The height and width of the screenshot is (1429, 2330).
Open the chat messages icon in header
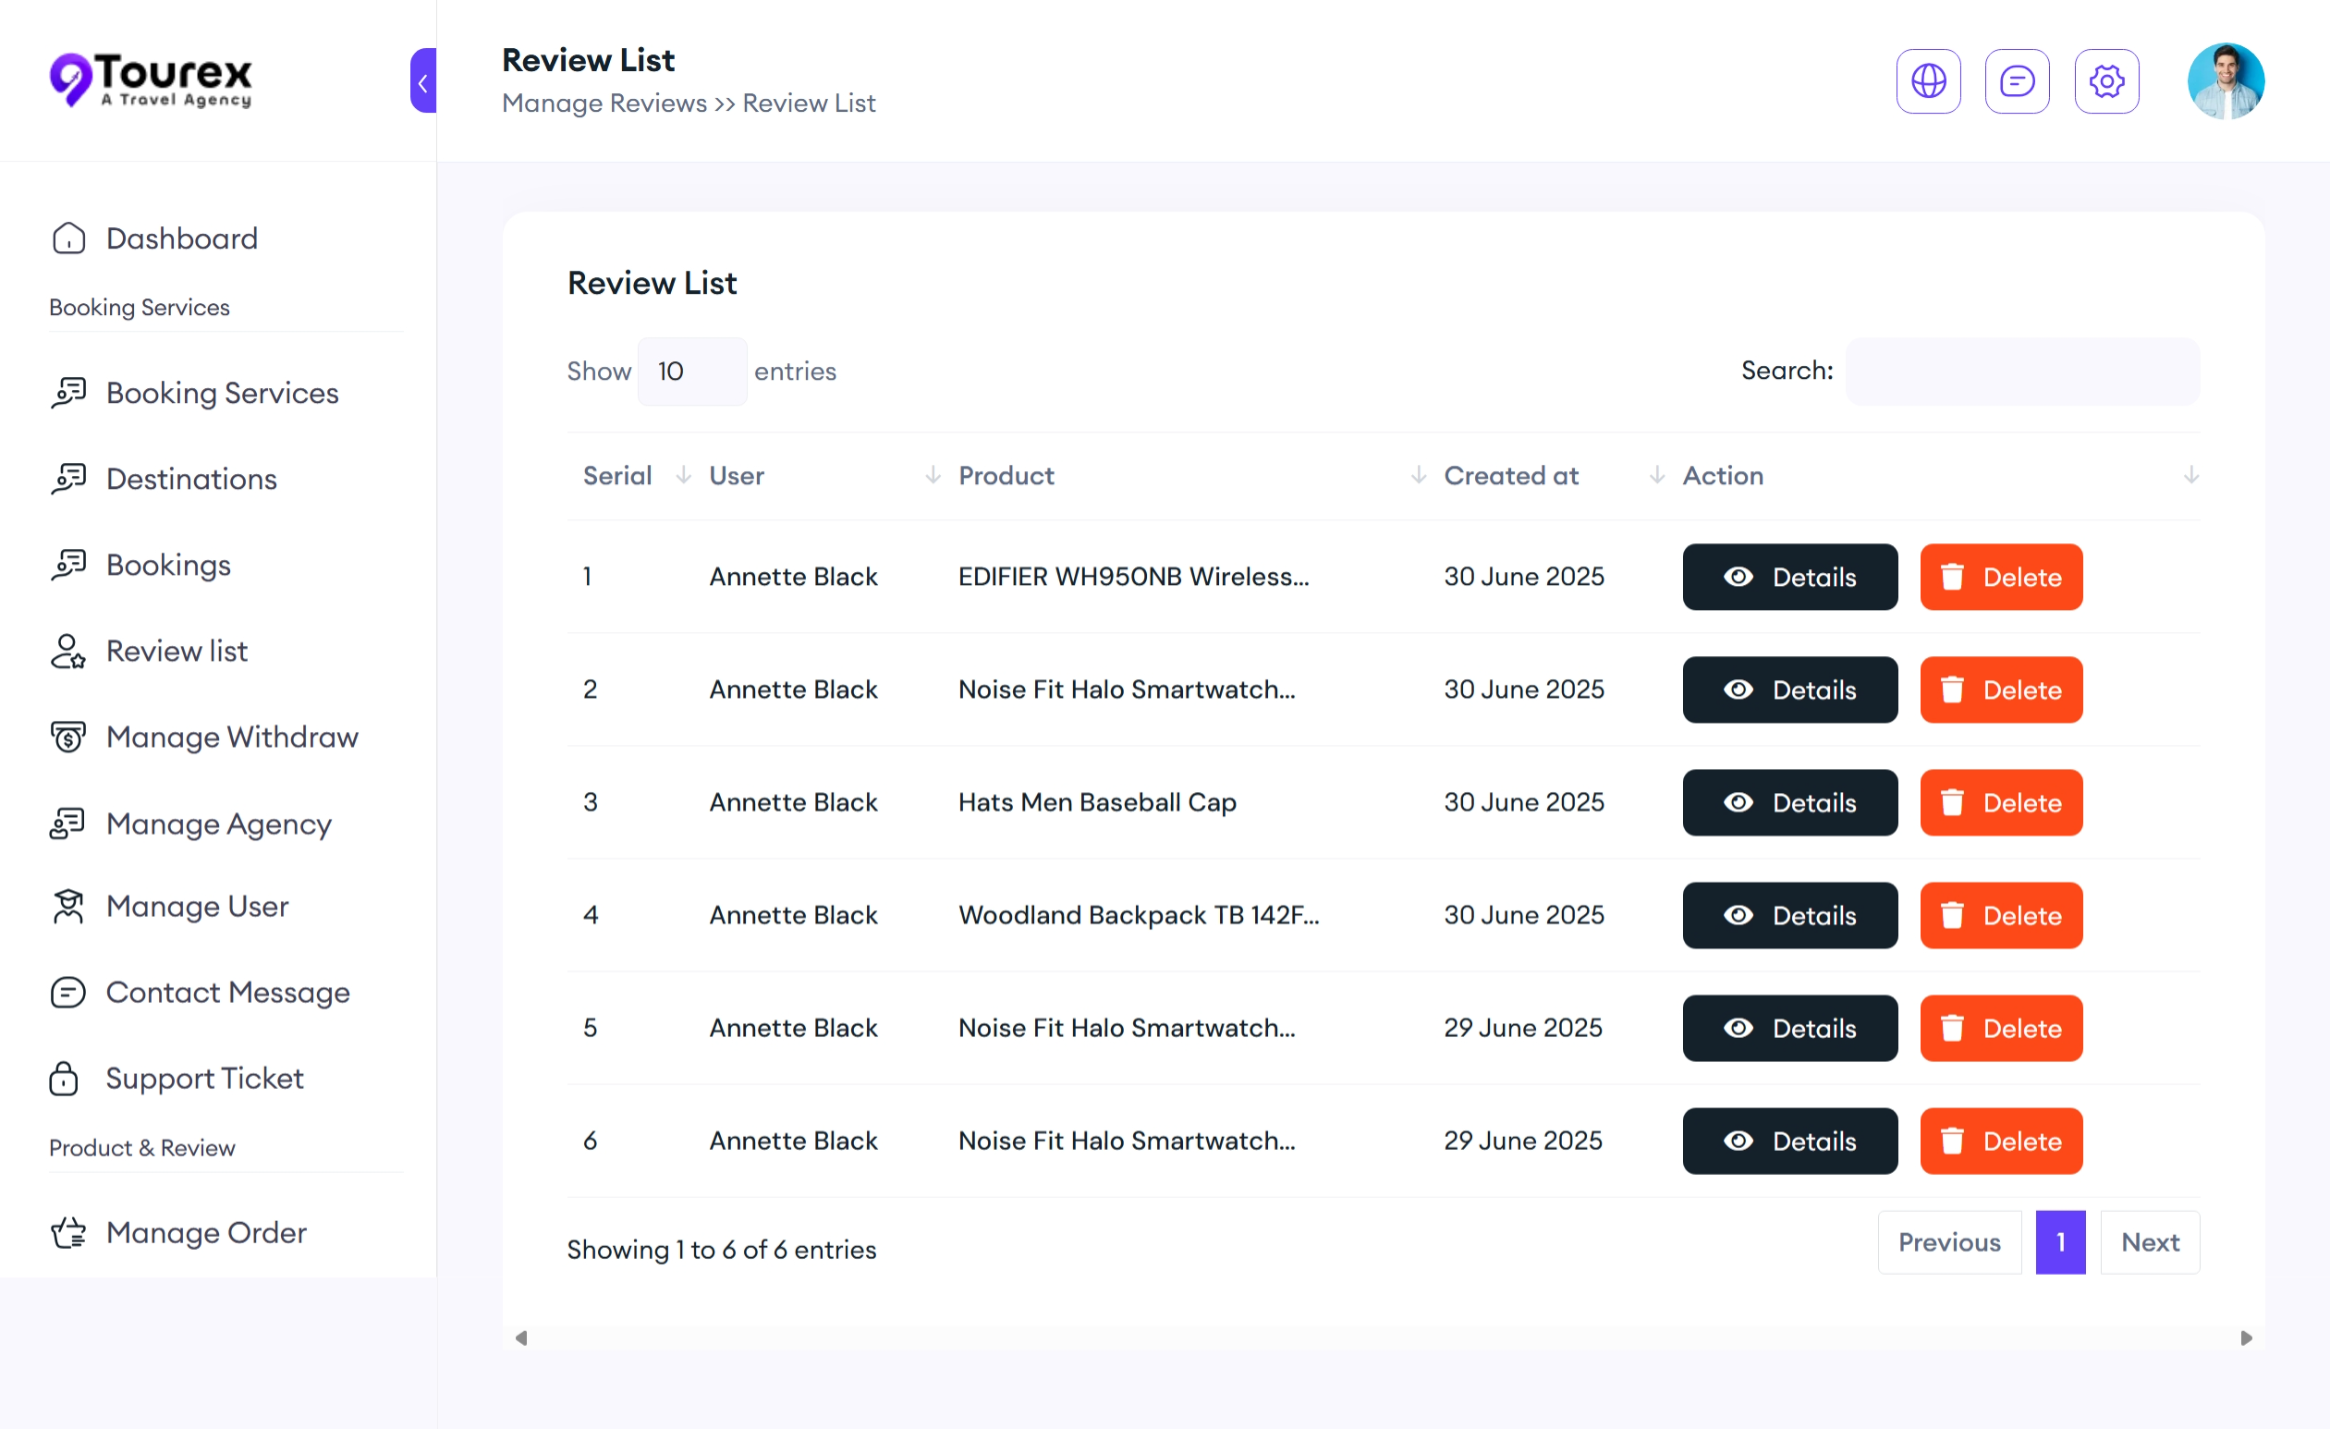coord(2016,81)
